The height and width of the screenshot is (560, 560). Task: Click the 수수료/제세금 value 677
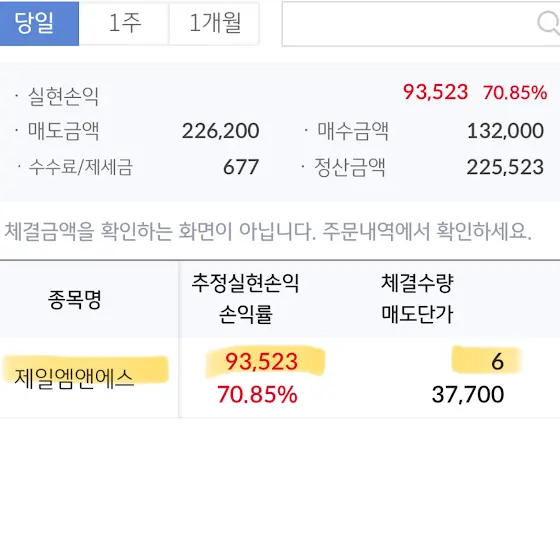[x=241, y=167]
